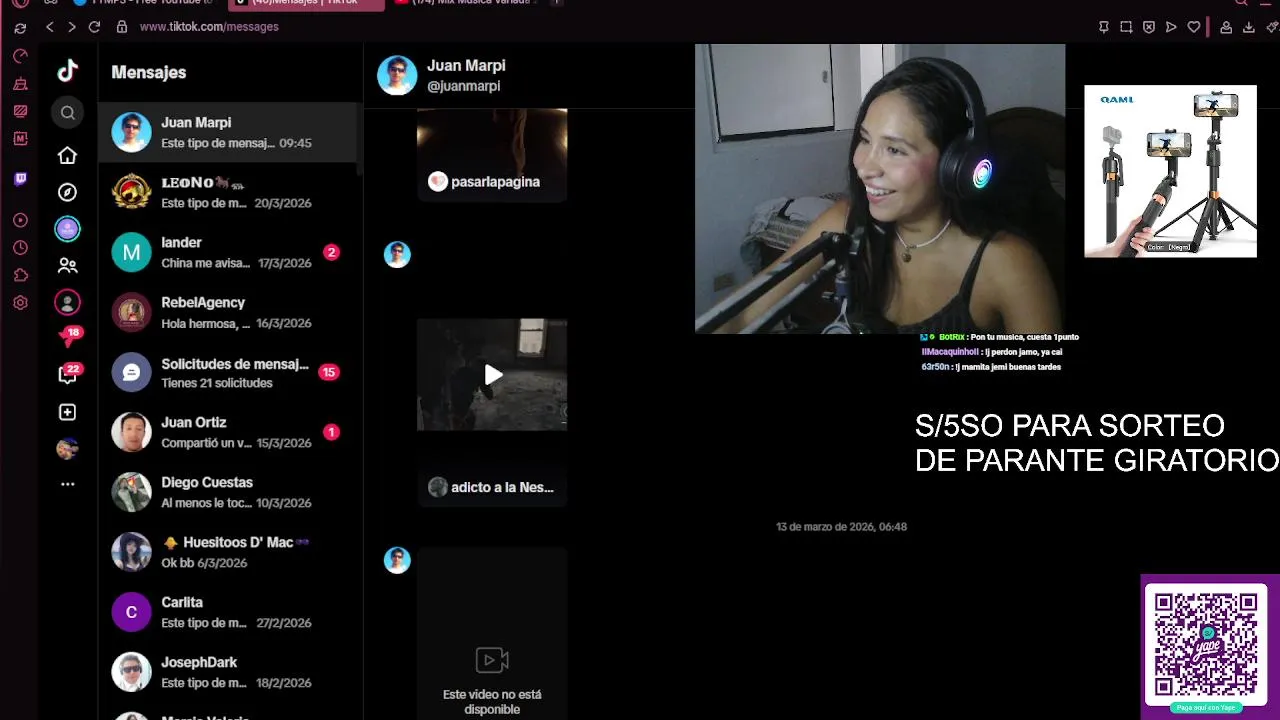Open the Explore compass icon
Image resolution: width=1280 pixels, height=720 pixels.
point(67,192)
